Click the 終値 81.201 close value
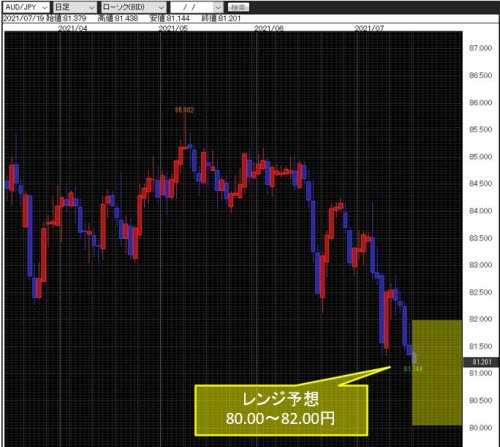The image size is (500, 447). click(221, 18)
